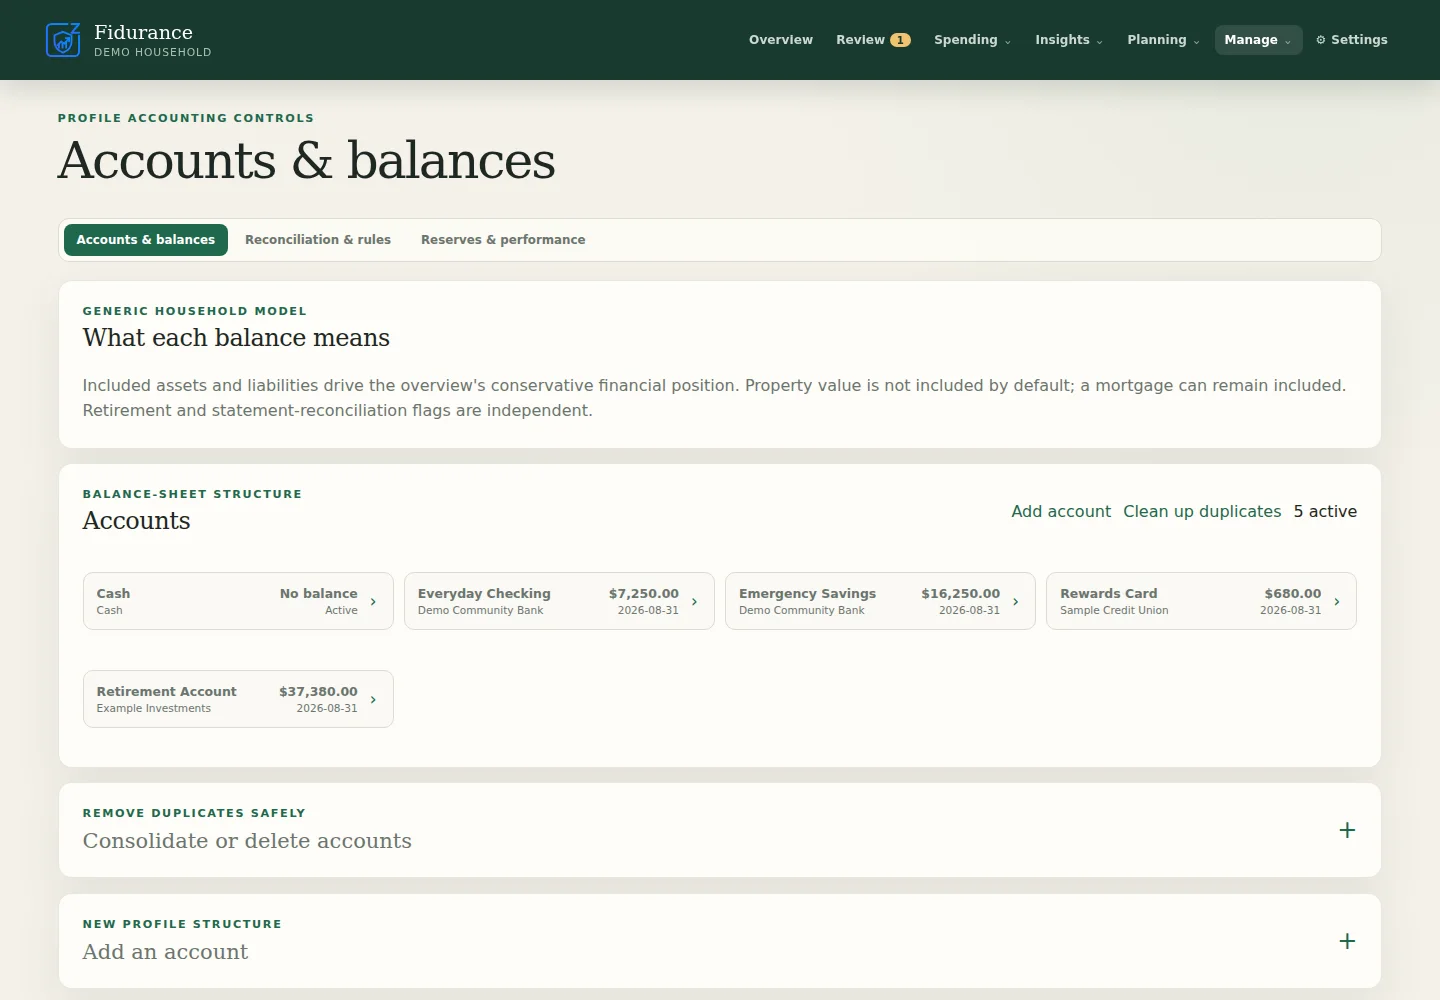Expand the Consolidate or delete accounts section
The height and width of the screenshot is (1000, 1440).
coord(1347,830)
